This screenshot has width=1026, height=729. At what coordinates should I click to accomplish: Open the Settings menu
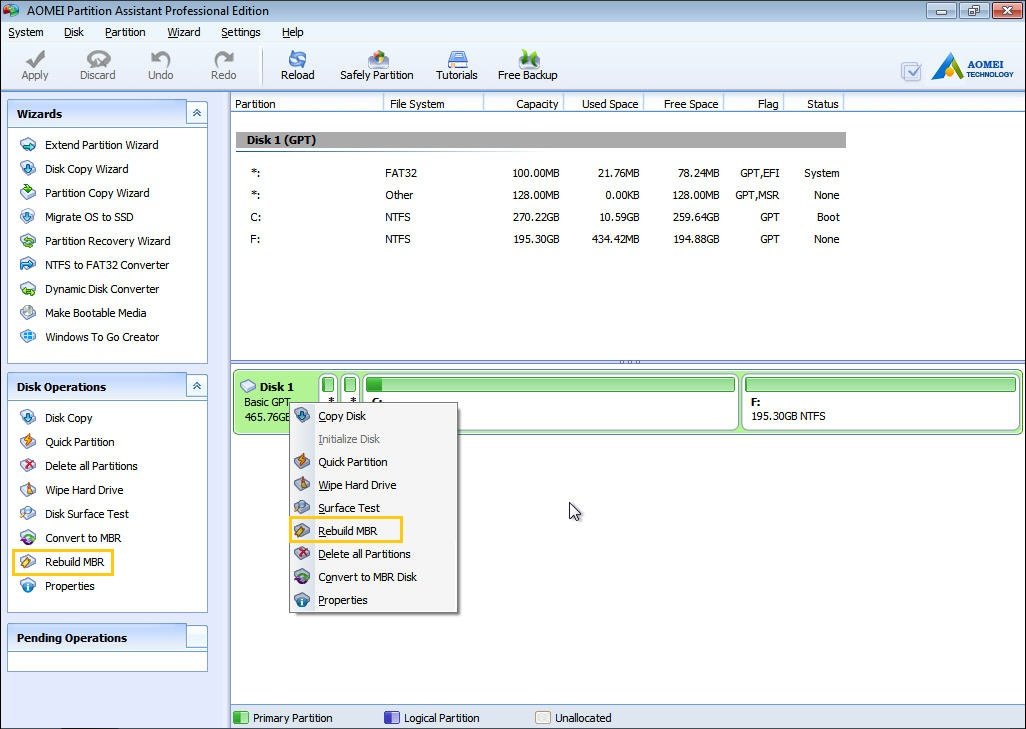(x=240, y=32)
